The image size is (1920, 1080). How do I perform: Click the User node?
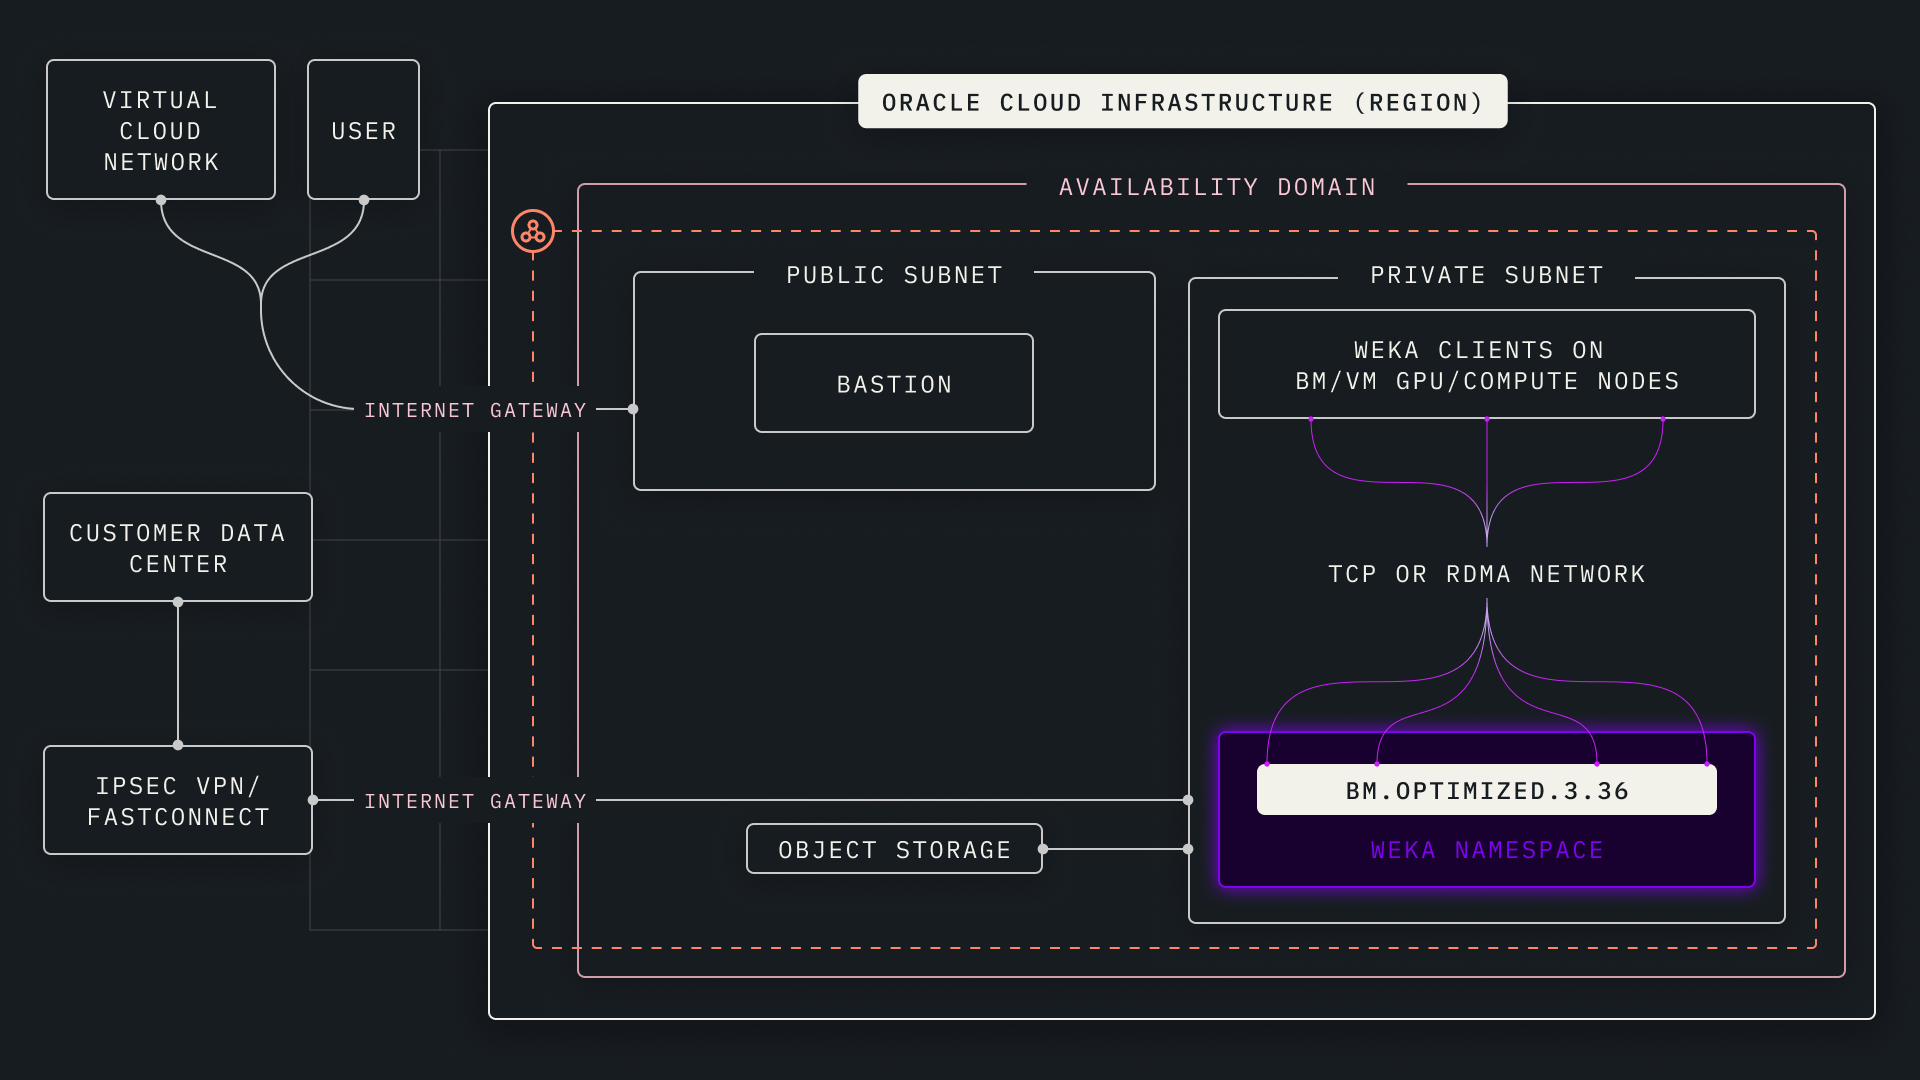[362, 130]
